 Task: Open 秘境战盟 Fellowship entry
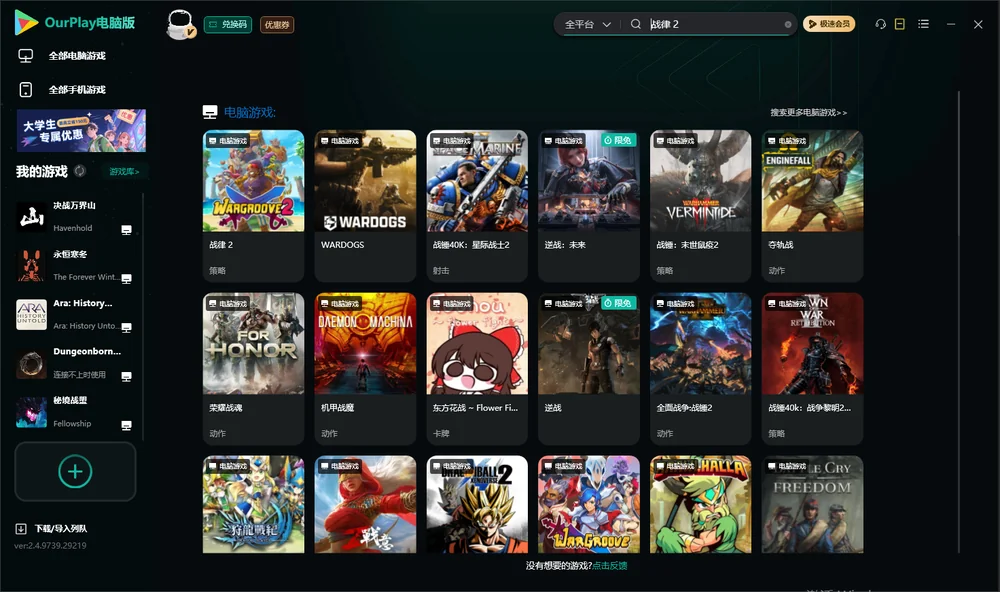[75, 412]
